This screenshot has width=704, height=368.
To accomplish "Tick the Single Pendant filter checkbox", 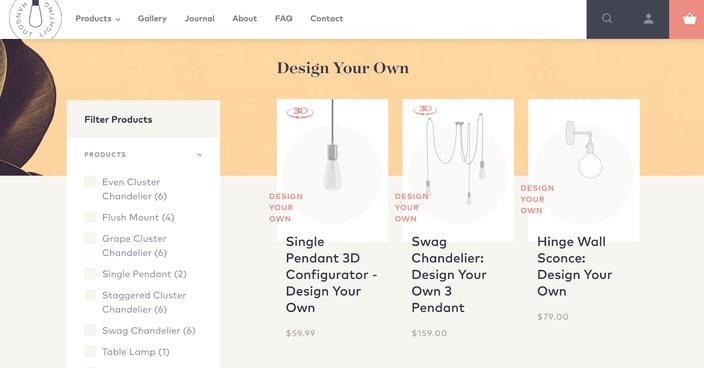I will pyautogui.click(x=90, y=274).
